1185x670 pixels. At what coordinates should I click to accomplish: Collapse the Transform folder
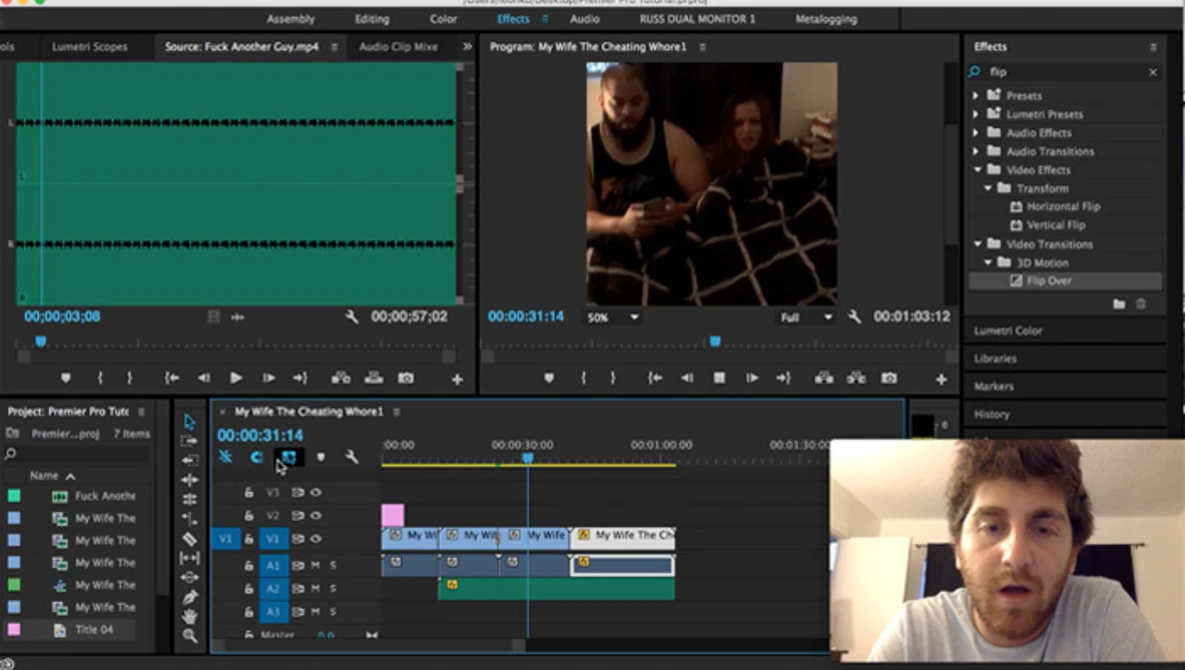[987, 188]
